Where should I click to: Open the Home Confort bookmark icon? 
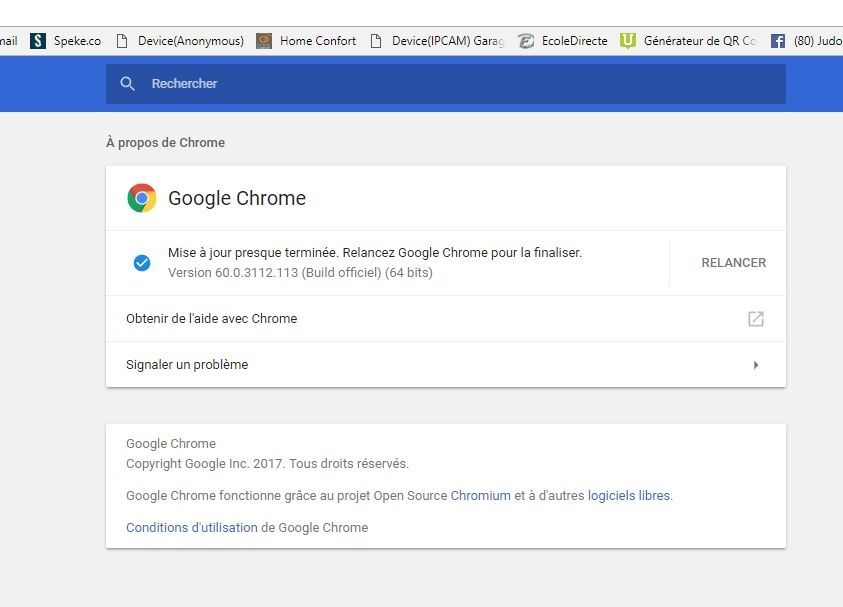pos(263,41)
